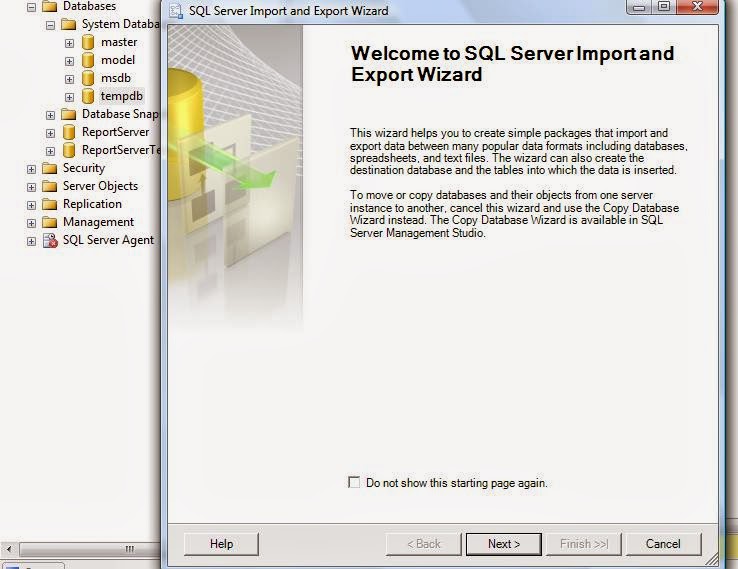Click Object Explorer scrollbar left arrow
738x569 pixels.
pyautogui.click(x=8, y=549)
